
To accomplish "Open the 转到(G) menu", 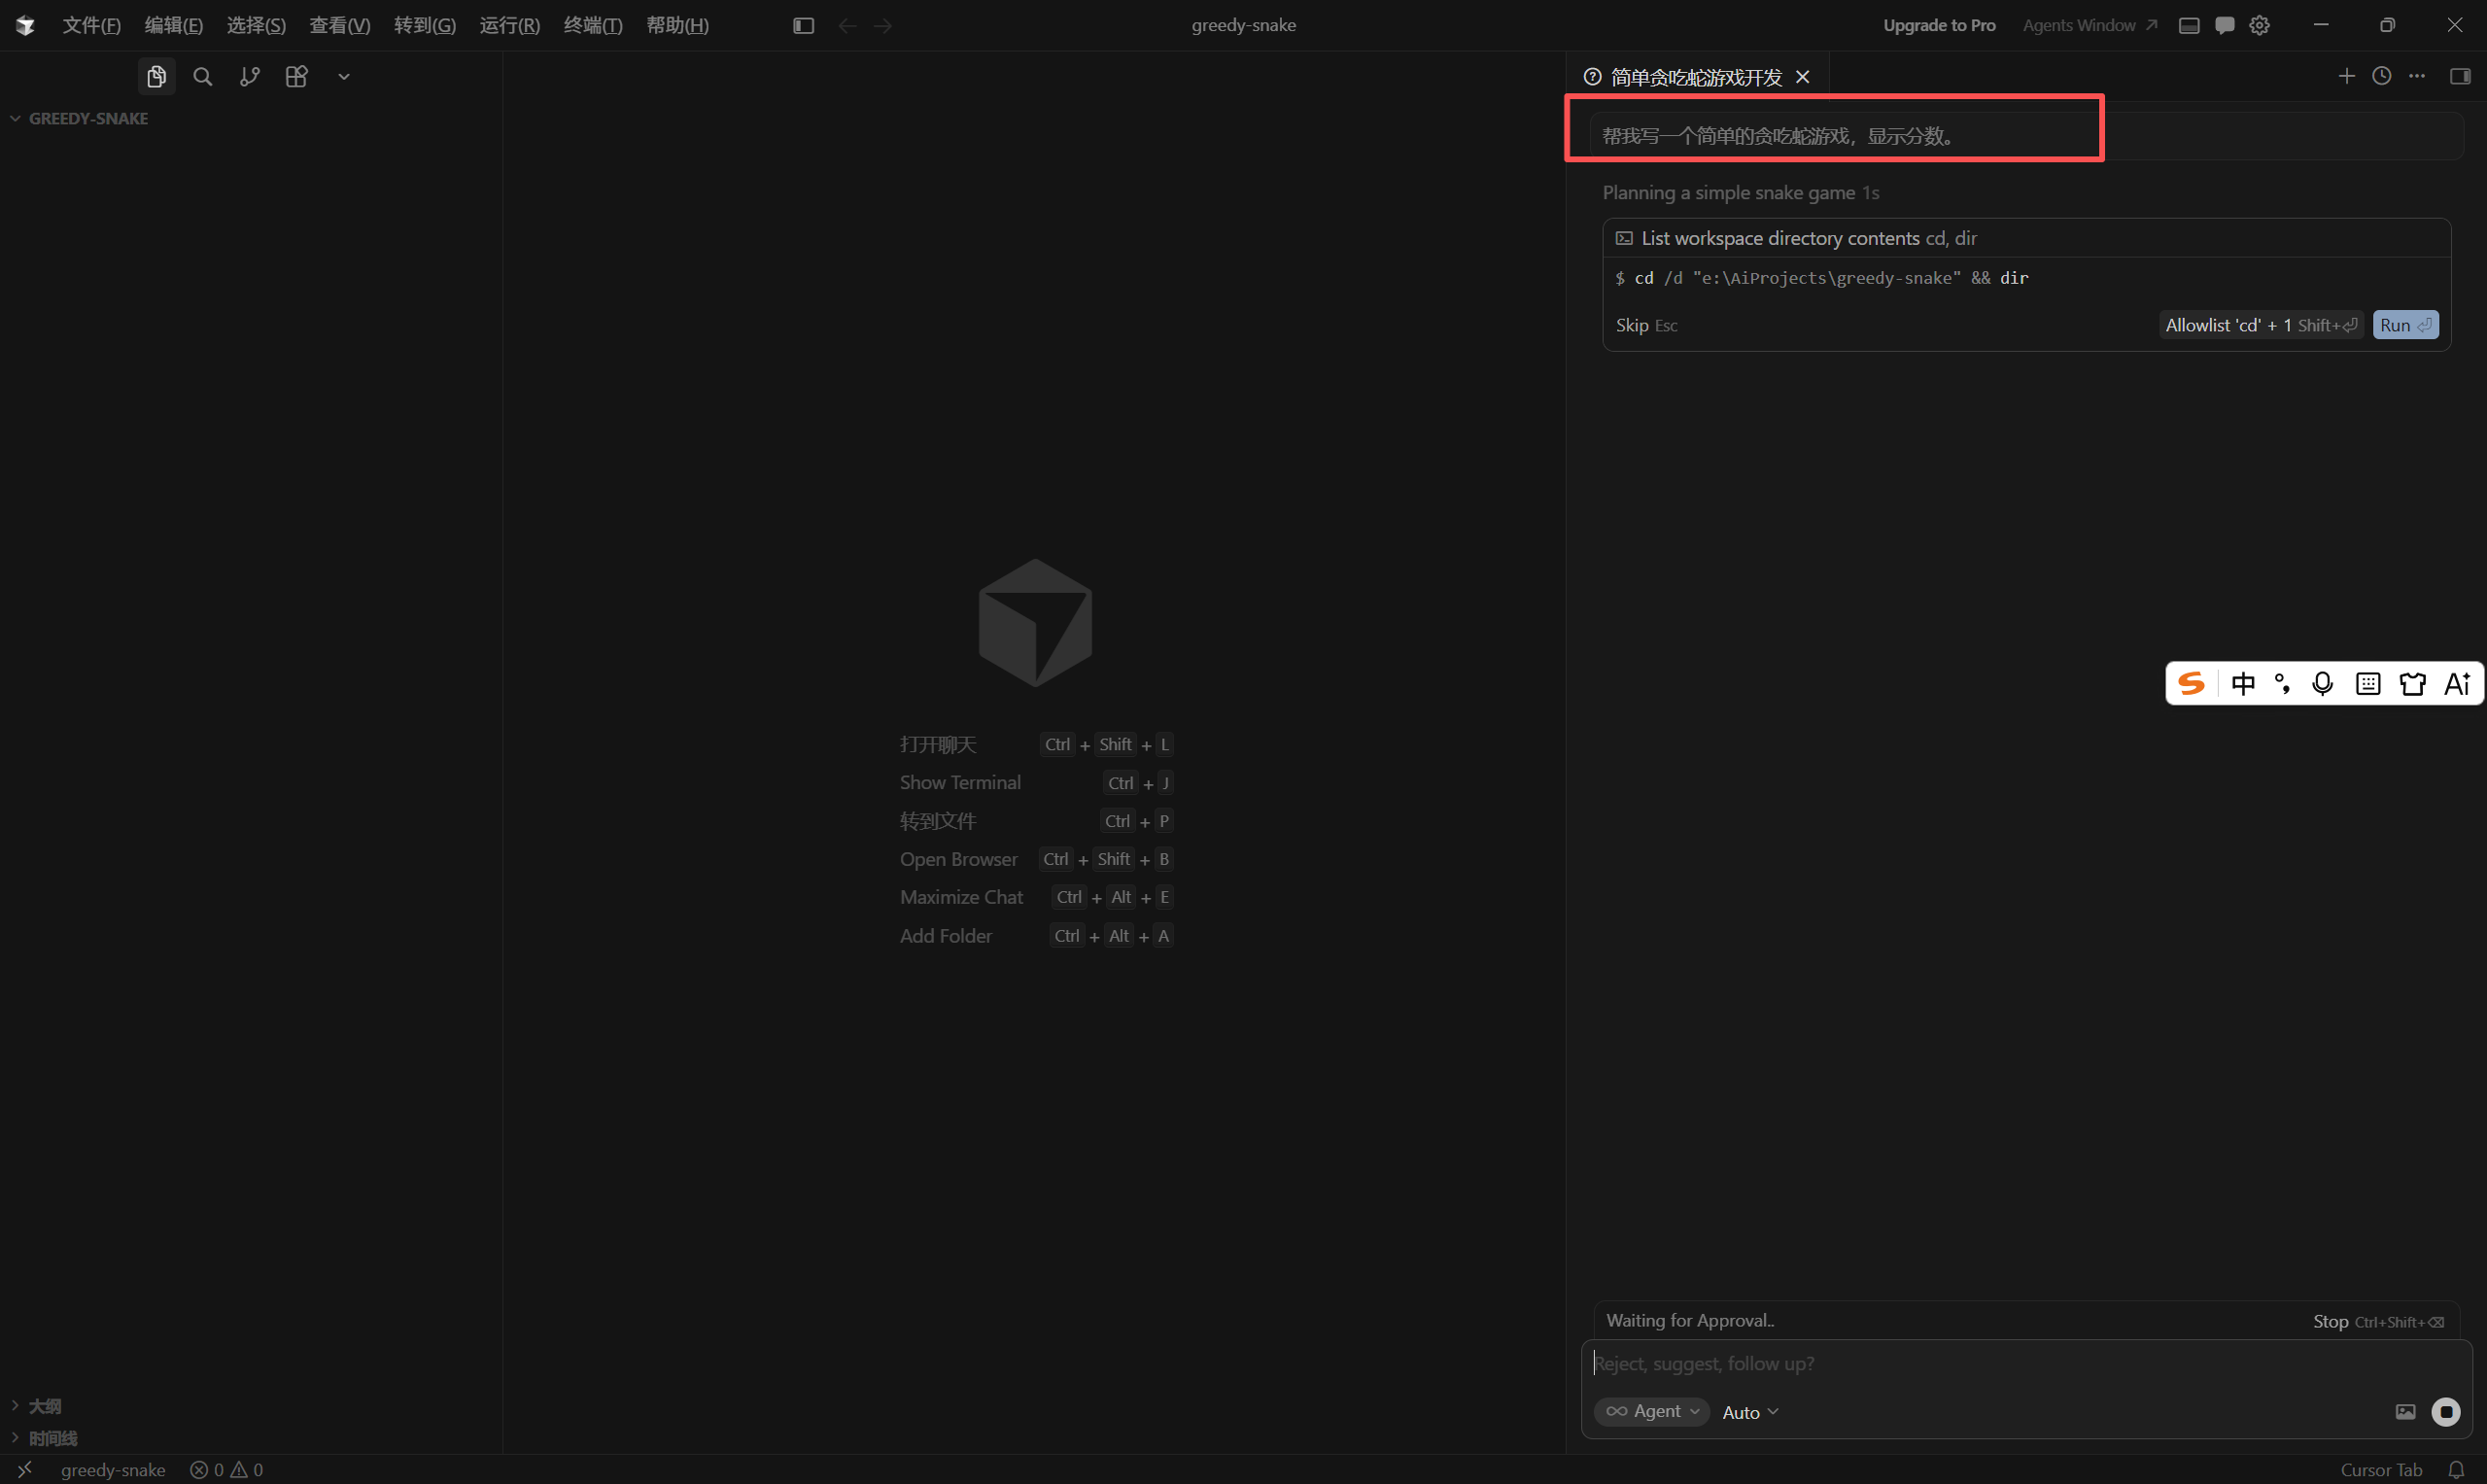I will coord(424,25).
